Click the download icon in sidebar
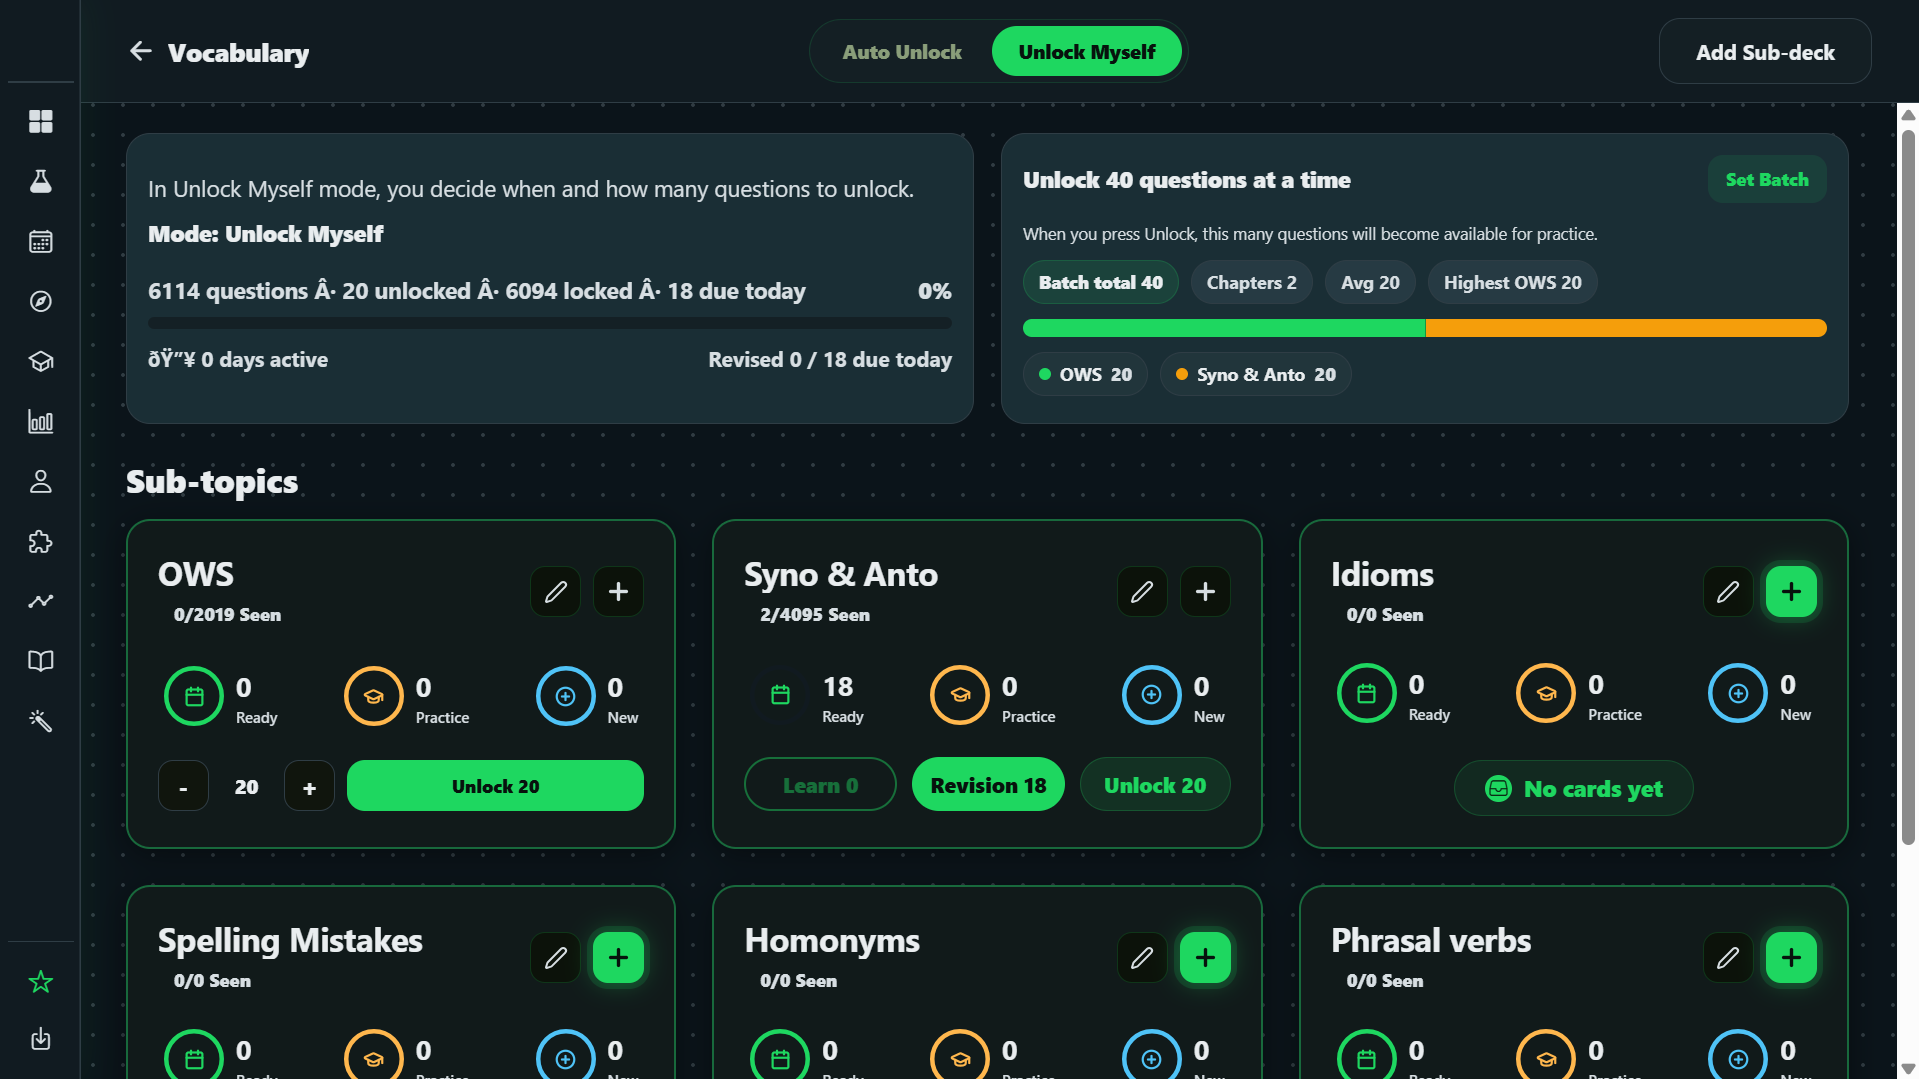Screen dimensions: 1919x1079 click(x=41, y=1039)
